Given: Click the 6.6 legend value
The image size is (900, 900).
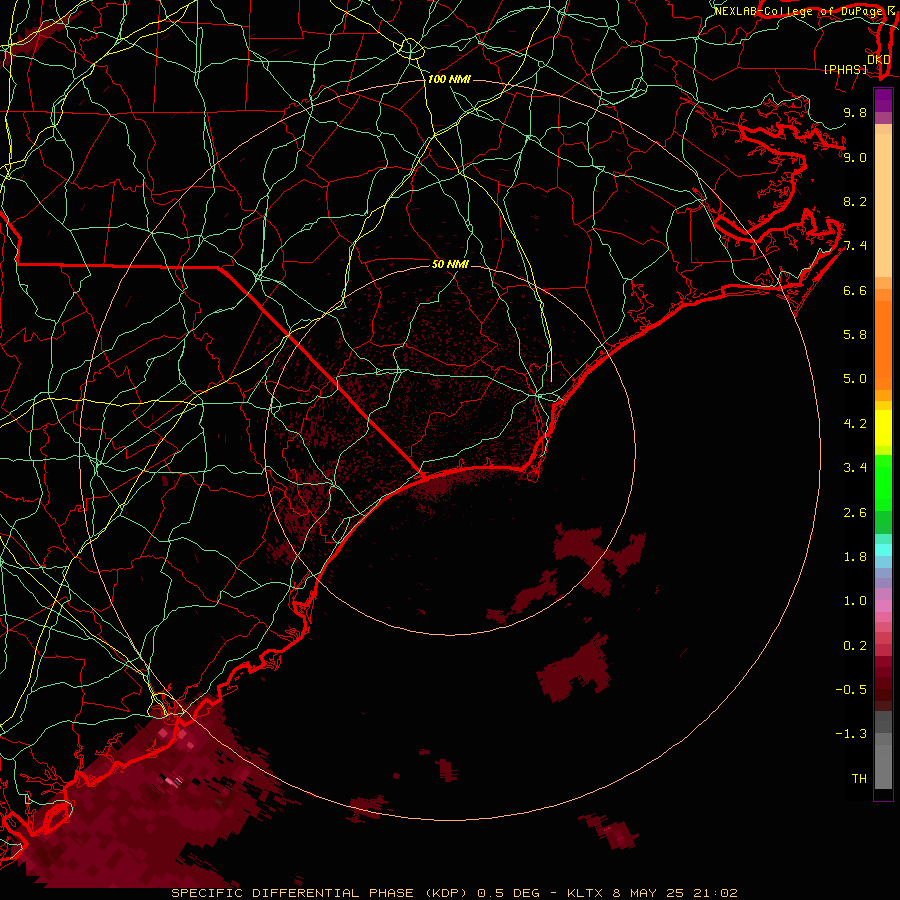Looking at the screenshot, I should pyautogui.click(x=855, y=290).
